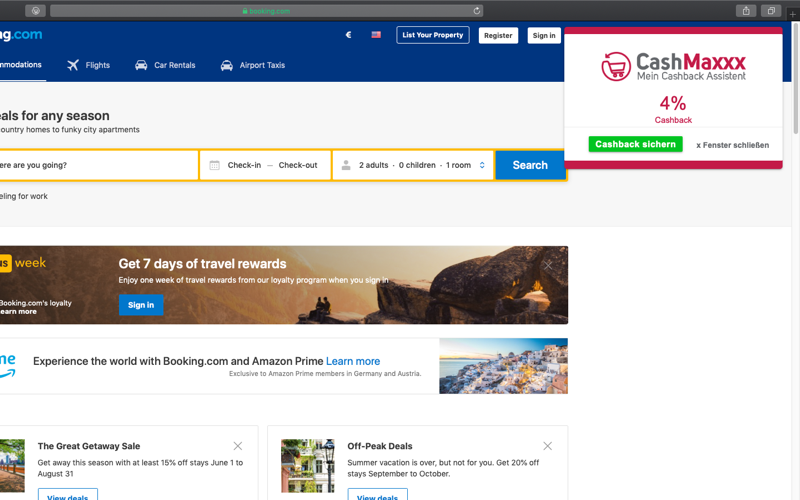Open new tab with plus icon

click(x=792, y=14)
